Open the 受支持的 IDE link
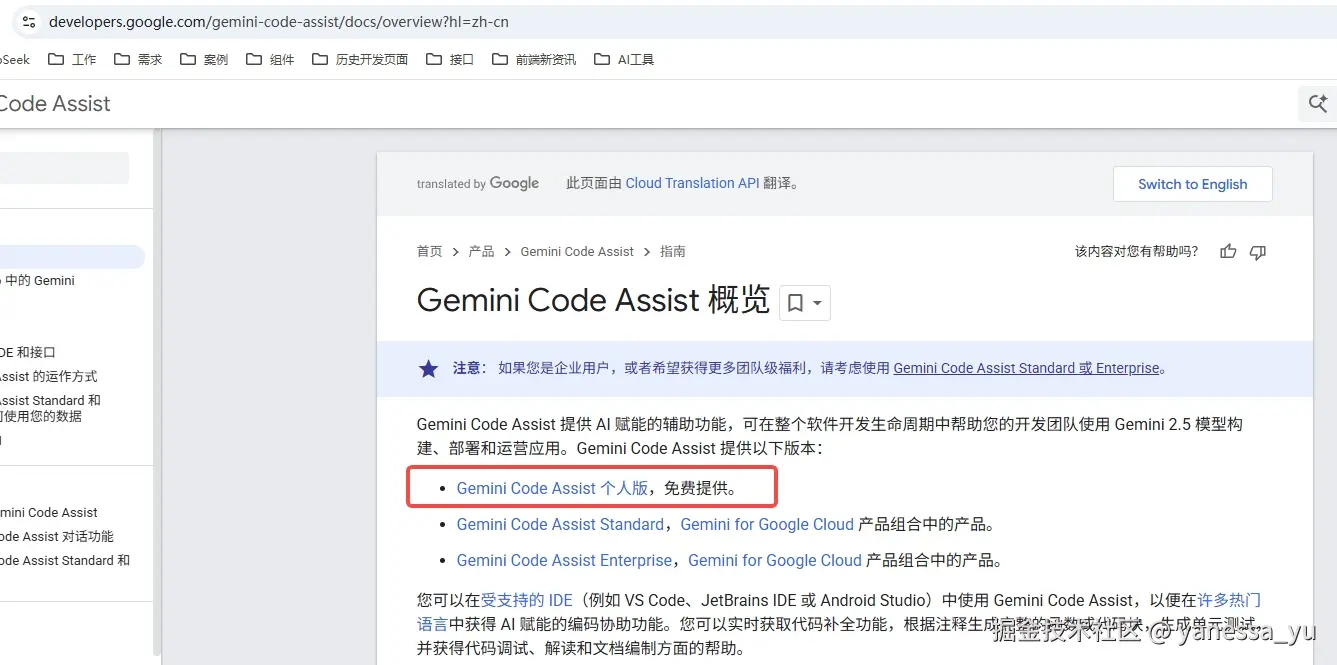Viewport: 1337px width, 665px height. (527, 600)
